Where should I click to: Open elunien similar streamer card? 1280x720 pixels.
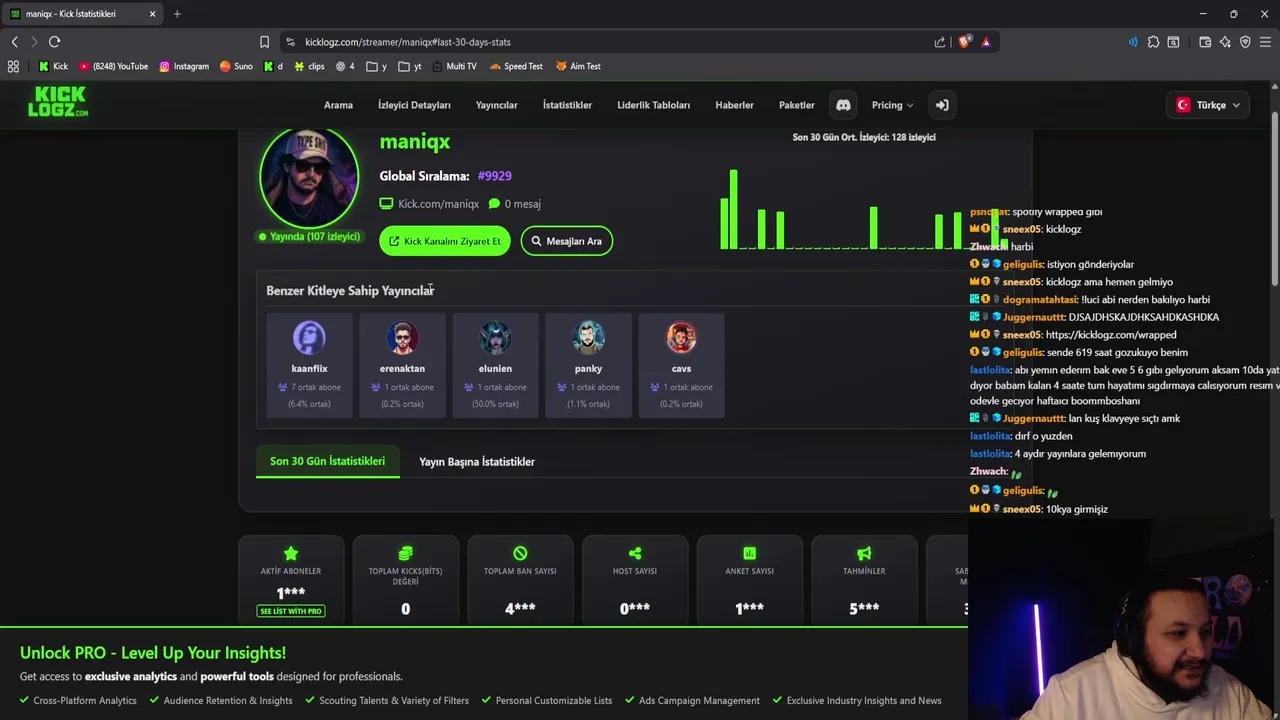pos(495,364)
